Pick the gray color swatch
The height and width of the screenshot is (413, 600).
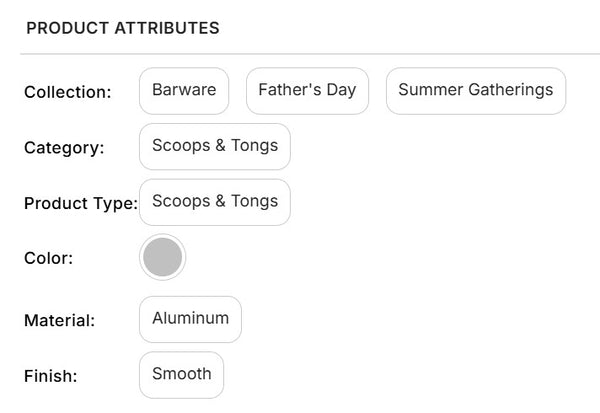163,258
